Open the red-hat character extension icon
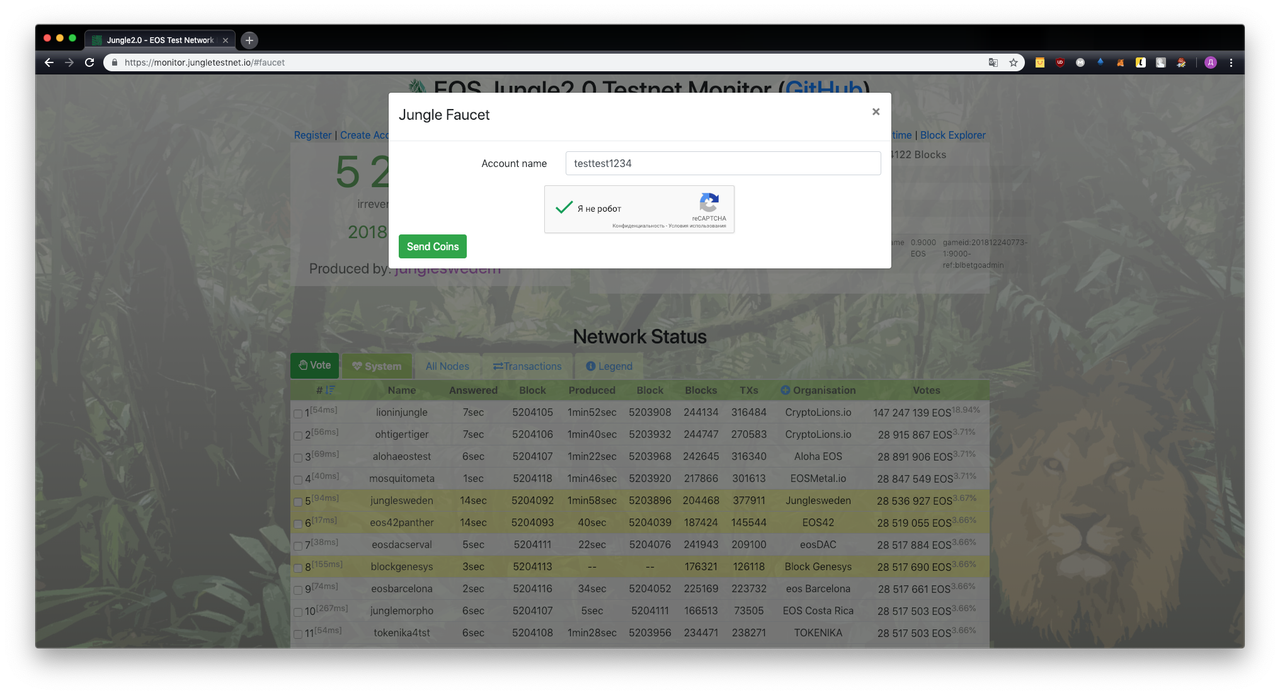Image resolution: width=1280 pixels, height=695 pixels. [x=1181, y=62]
